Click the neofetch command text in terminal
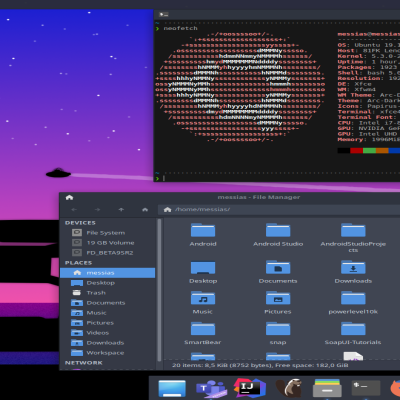Viewport: 400px width, 400px height. point(180,28)
